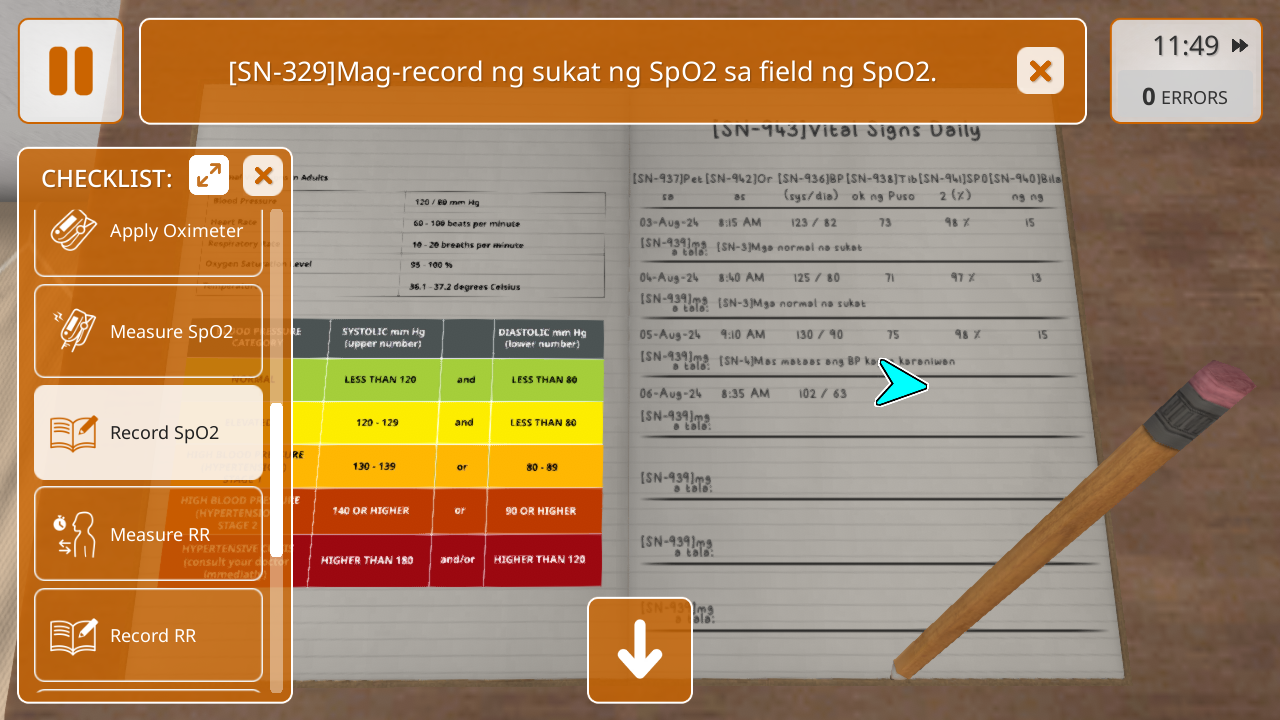Select the Measure SpO2 icon
This screenshot has width=1280, height=720.
(x=73, y=331)
